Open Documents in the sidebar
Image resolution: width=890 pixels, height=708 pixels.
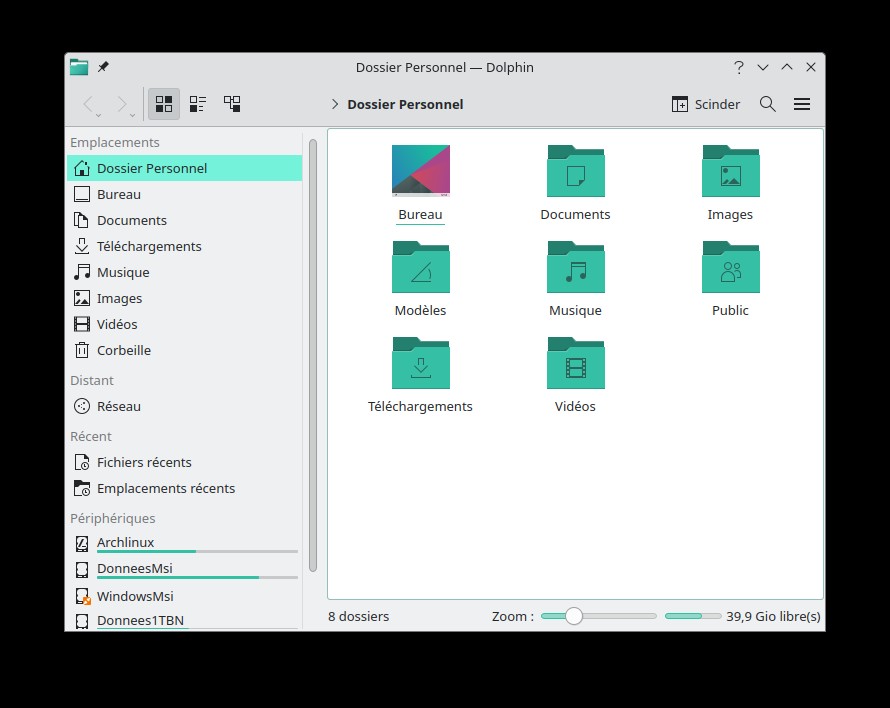click(184, 220)
